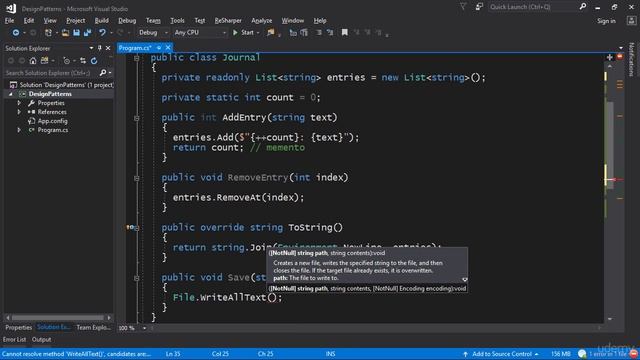Viewport: 640px width, 360px height.
Task: Collapse the DesignPatterns project node
Action: (11, 94)
